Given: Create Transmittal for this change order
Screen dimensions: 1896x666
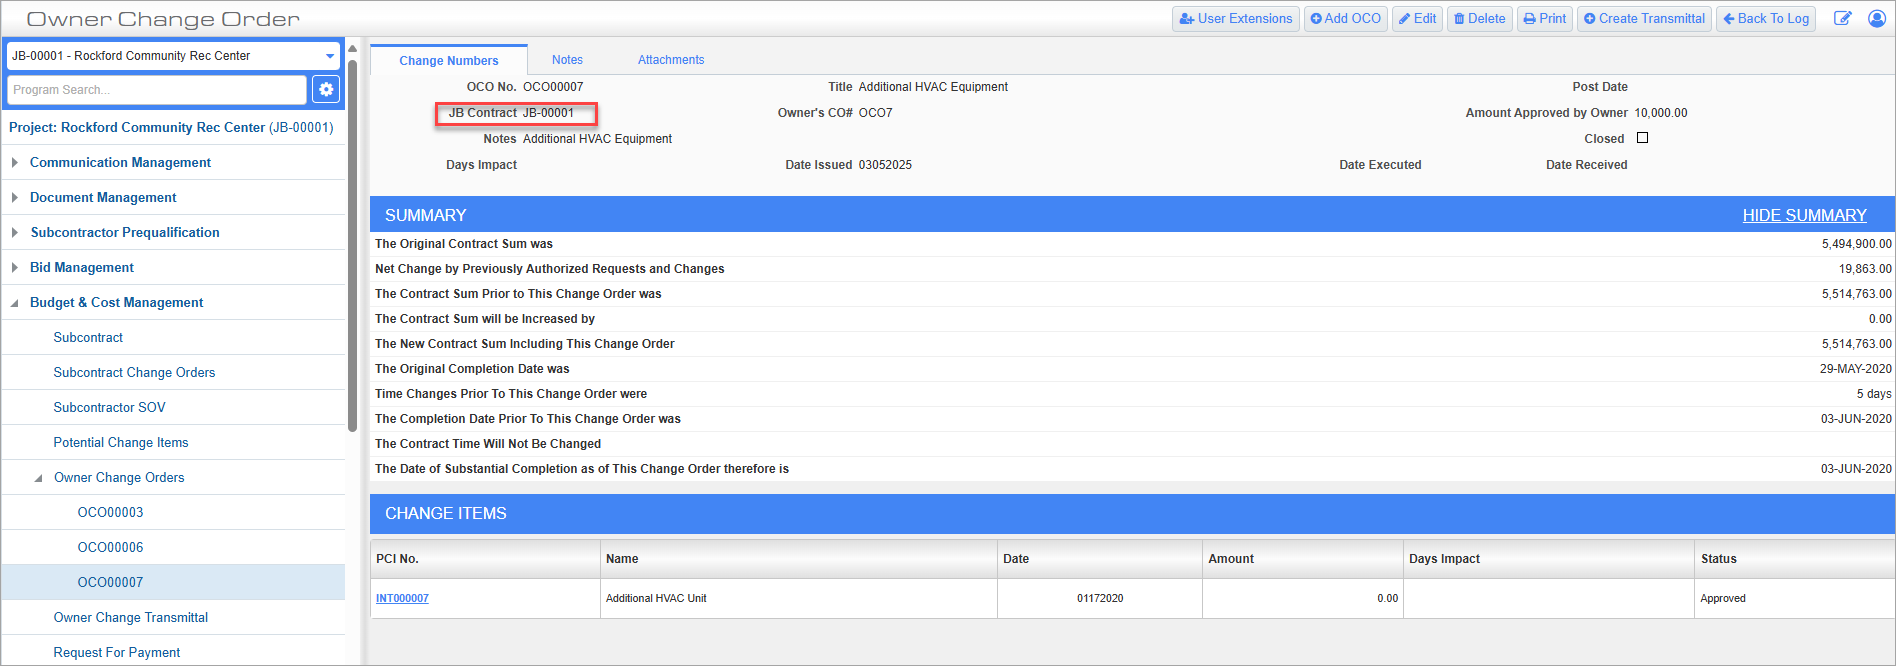Looking at the screenshot, I should click(1643, 19).
